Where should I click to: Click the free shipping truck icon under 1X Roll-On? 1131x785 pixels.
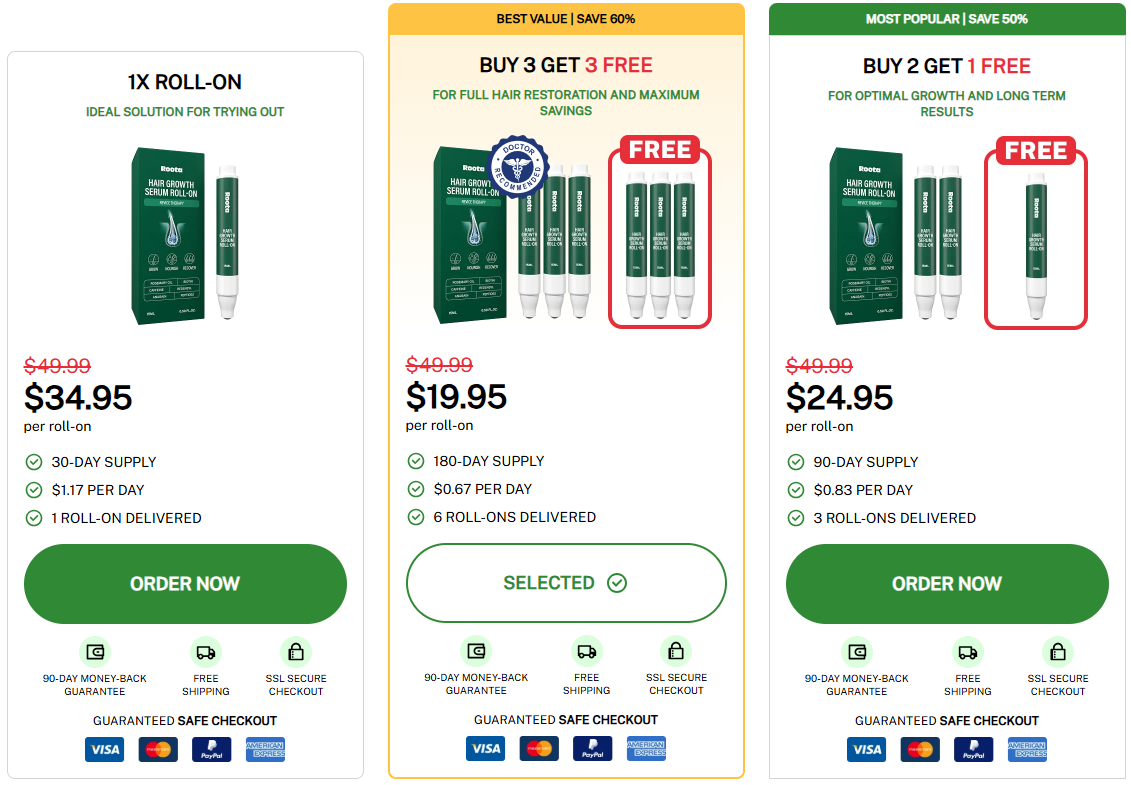206,653
